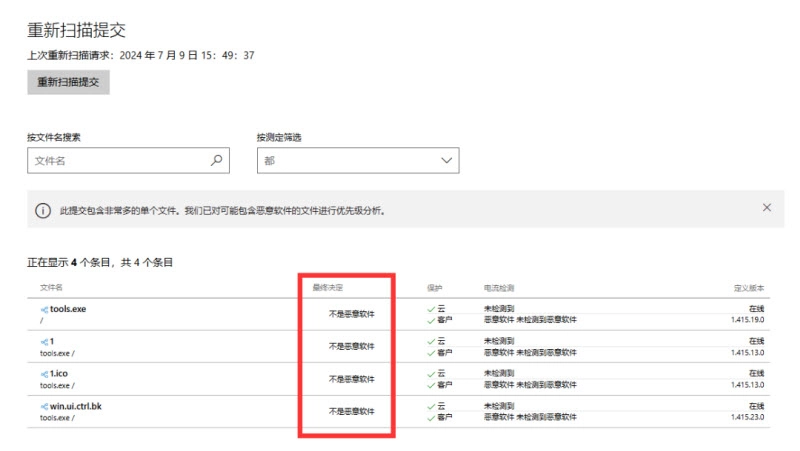Click the magnifier search icon
Viewport: 800px width, 451px height.
216,160
